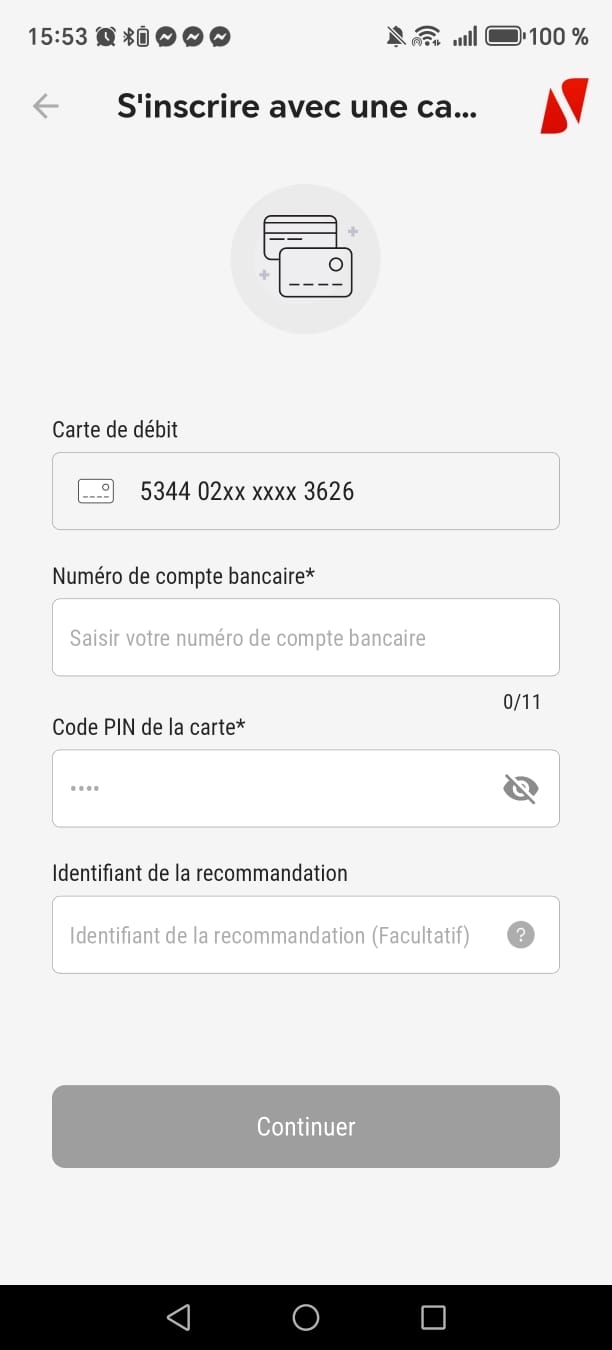The height and width of the screenshot is (1350, 612).
Task: Open the referral ID help question mark
Action: coord(520,935)
